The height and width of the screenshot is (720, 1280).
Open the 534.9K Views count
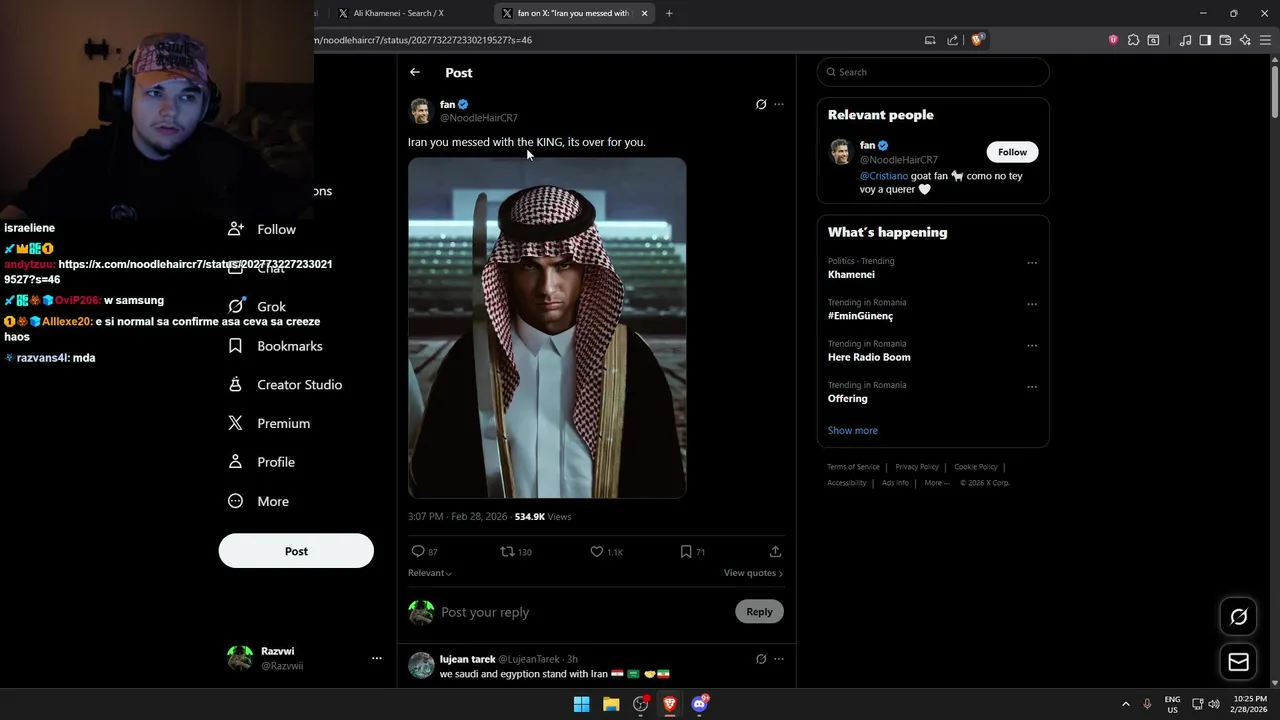coord(543,517)
